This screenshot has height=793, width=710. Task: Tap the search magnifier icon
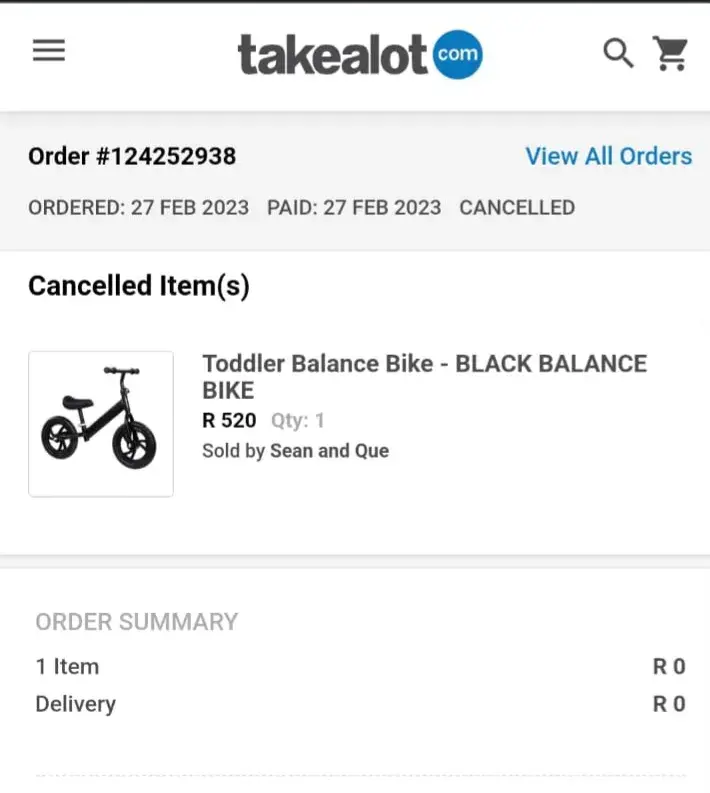pos(618,53)
